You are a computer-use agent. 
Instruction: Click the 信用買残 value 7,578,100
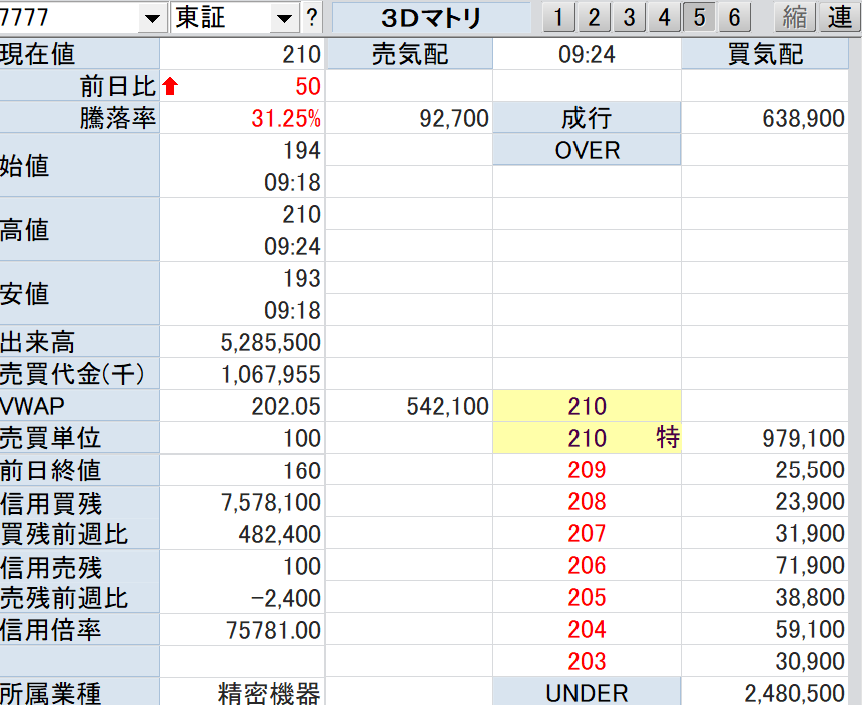point(270,502)
